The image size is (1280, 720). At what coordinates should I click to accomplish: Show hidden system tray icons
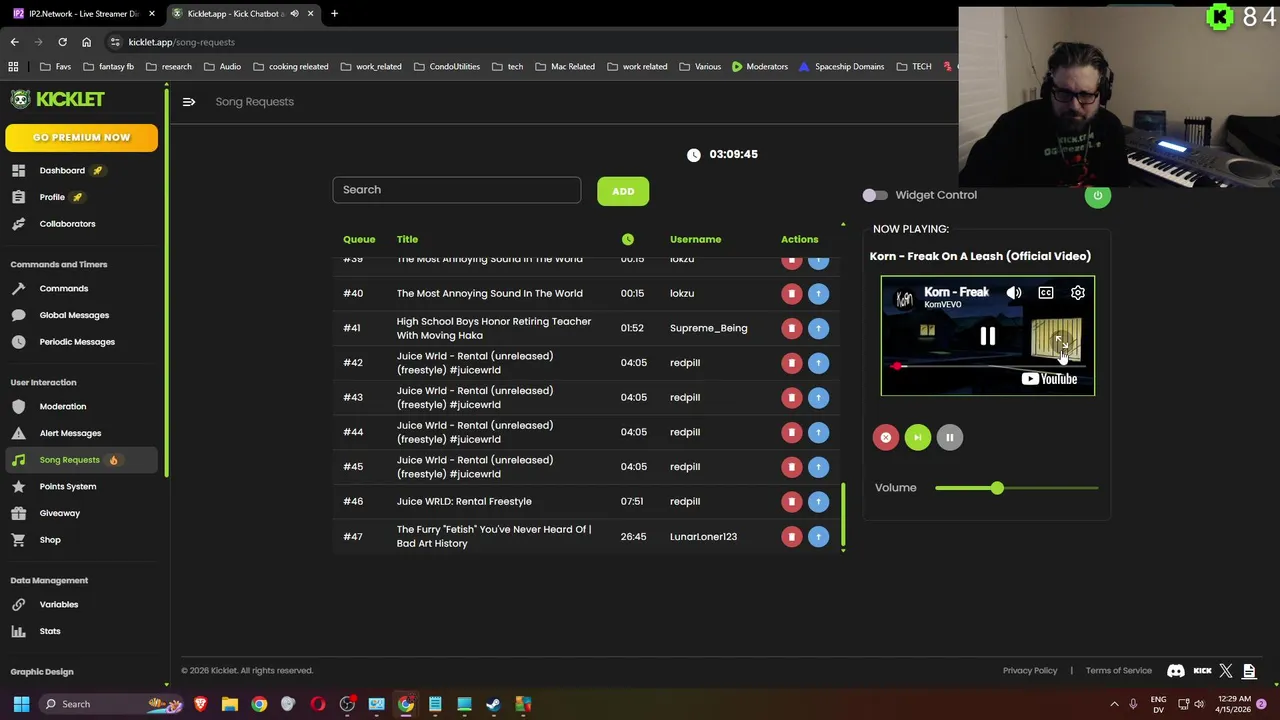tap(1114, 704)
